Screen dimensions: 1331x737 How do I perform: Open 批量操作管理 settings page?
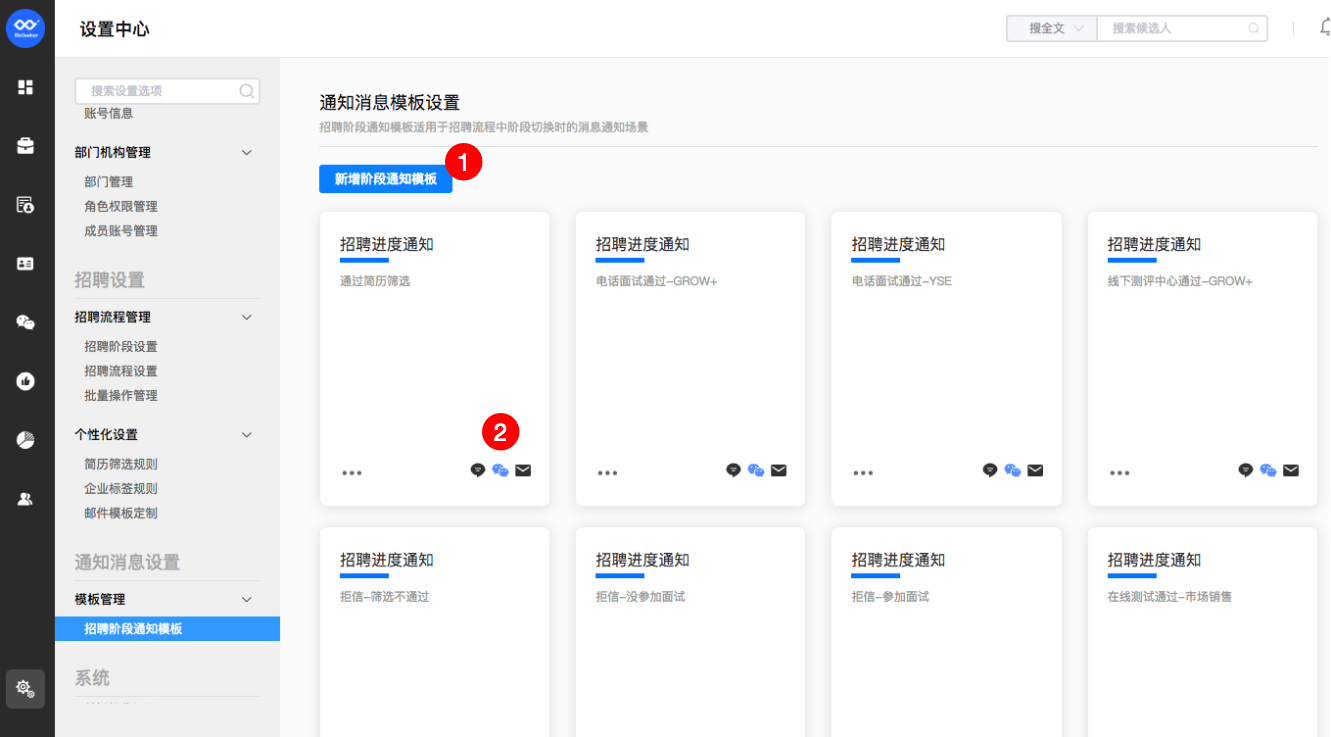point(121,396)
